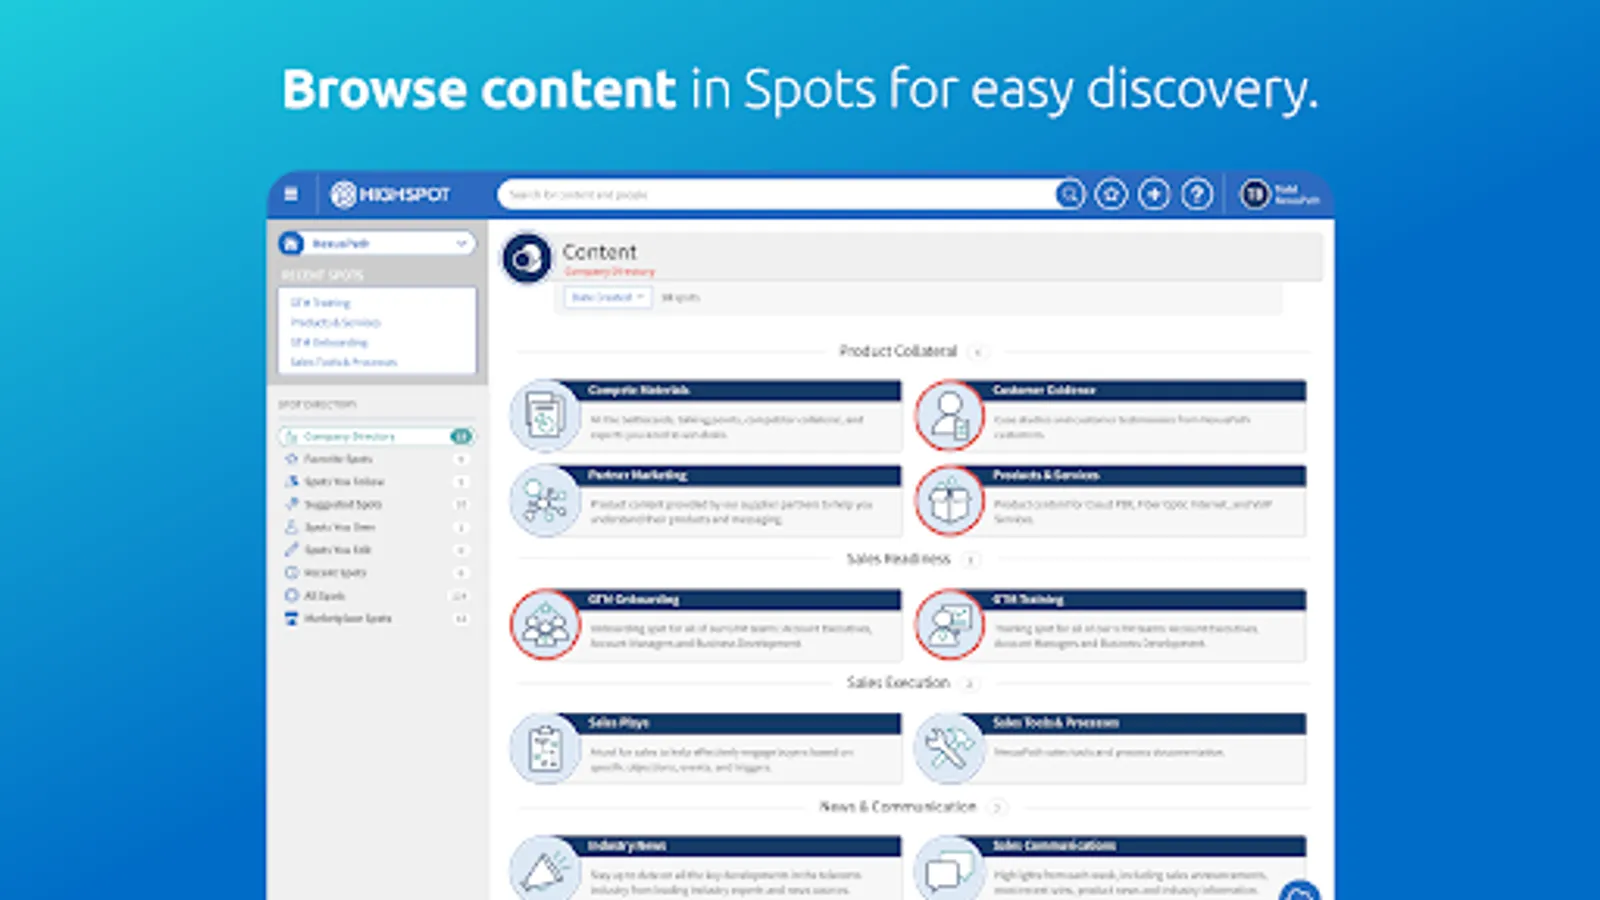Open Marketplace Spots in the sidebar

376,619
